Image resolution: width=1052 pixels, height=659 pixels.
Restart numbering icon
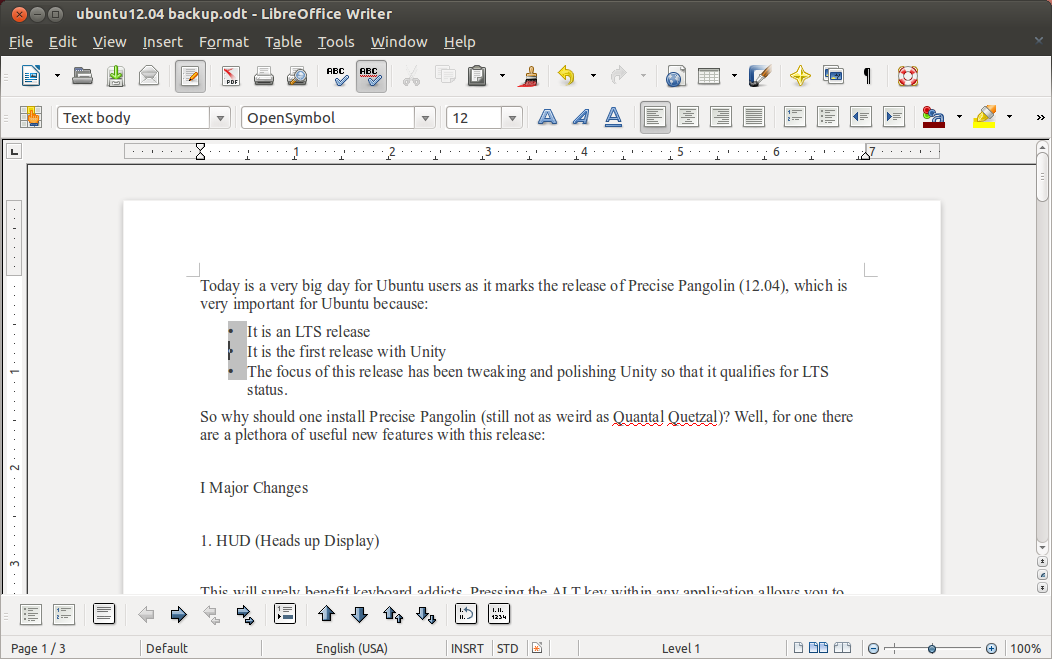466,613
